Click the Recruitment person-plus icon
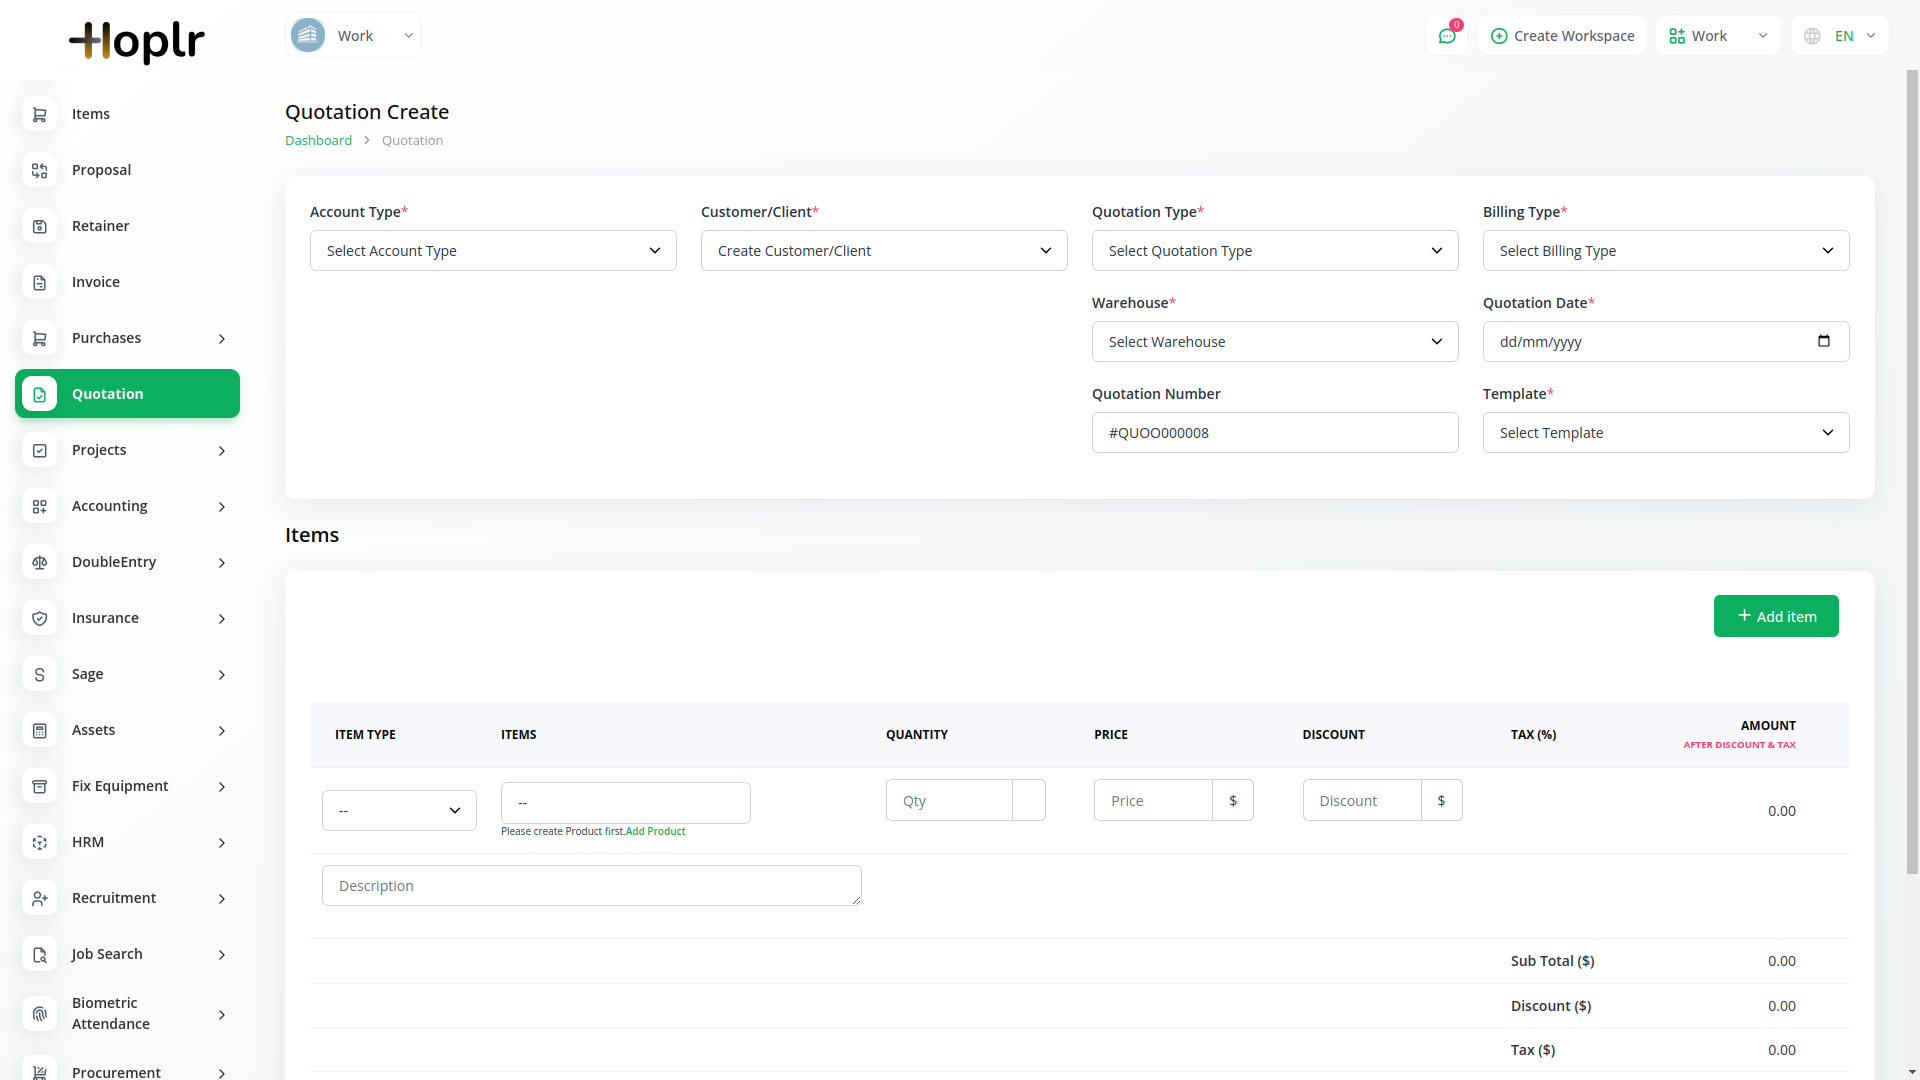 click(39, 898)
